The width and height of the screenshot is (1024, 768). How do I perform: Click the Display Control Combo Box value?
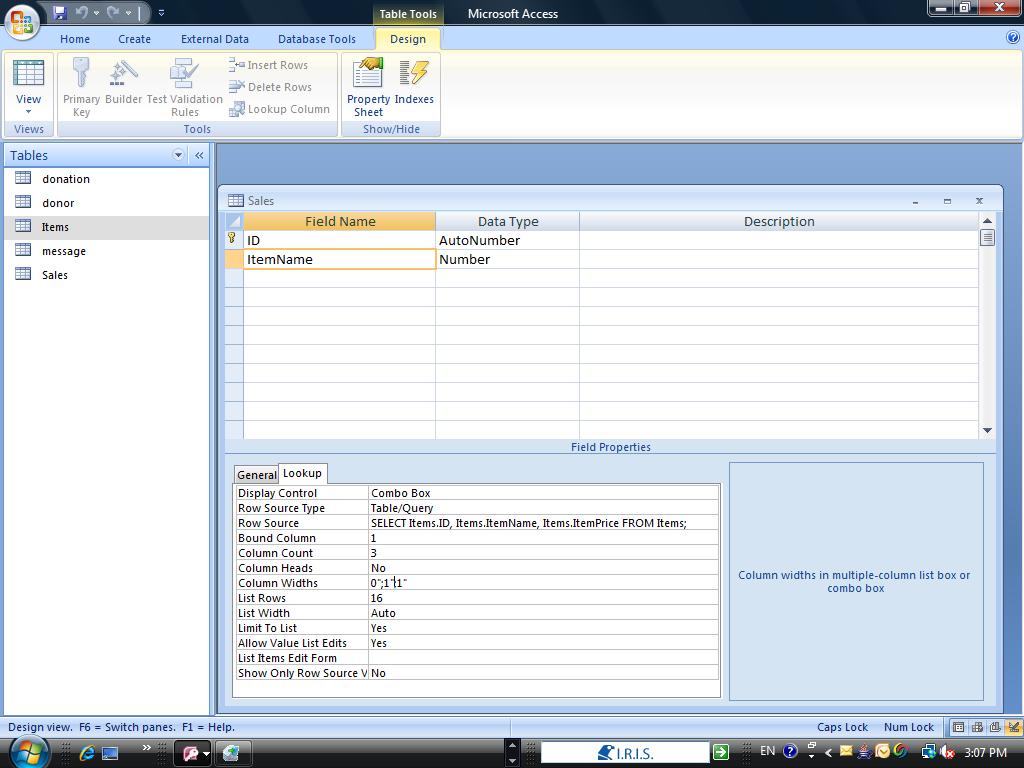tap(543, 493)
